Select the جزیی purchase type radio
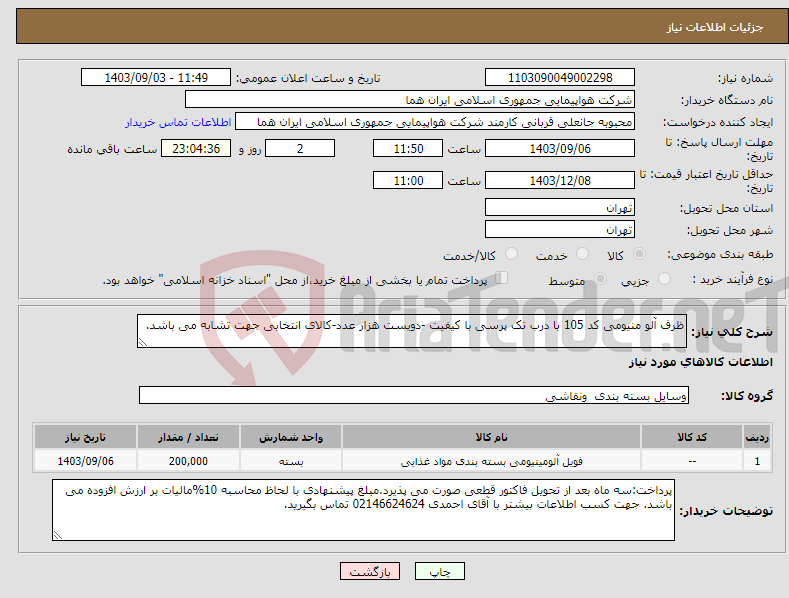The height and width of the screenshot is (598, 789). [x=664, y=279]
